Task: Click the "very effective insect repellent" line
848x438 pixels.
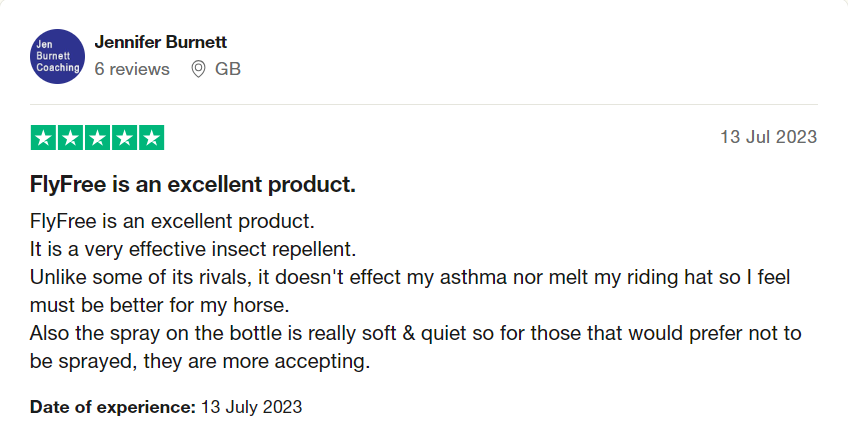Action: point(194,247)
